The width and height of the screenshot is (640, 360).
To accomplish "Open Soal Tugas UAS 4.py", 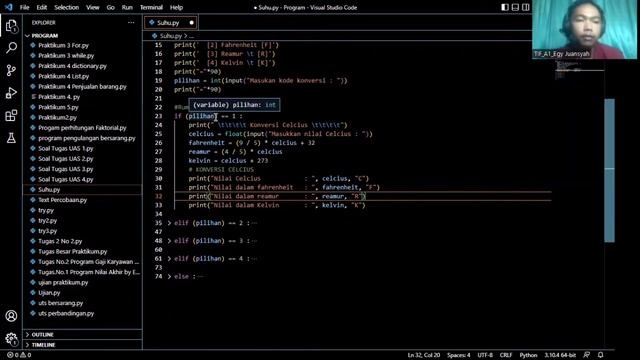I will [x=65, y=179].
